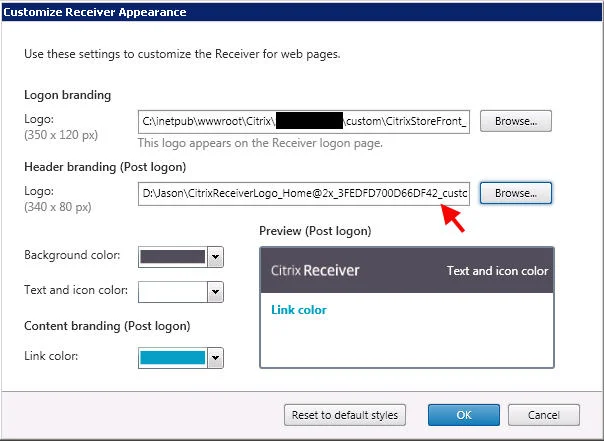The width and height of the screenshot is (604, 441).
Task: Click the 'Link color:' label
Action: tap(51, 356)
